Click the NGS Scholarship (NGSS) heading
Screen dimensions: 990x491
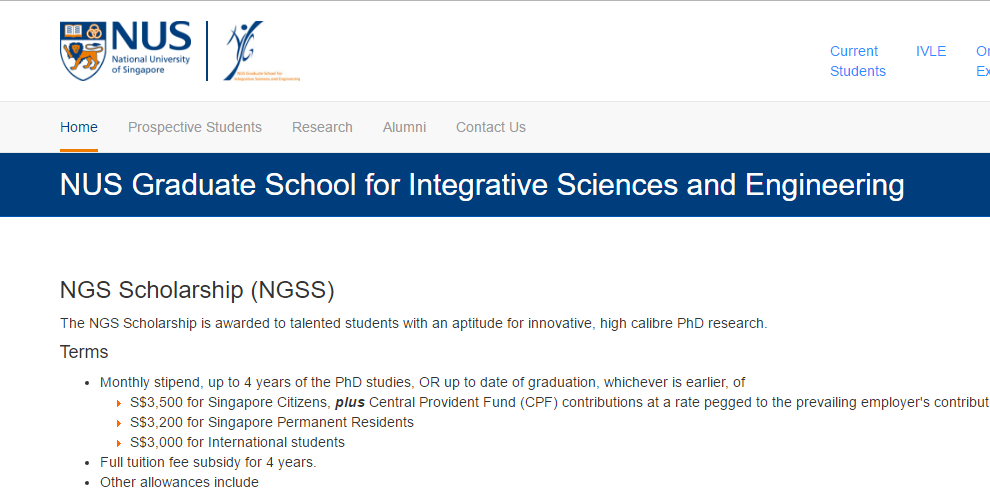[x=197, y=290]
